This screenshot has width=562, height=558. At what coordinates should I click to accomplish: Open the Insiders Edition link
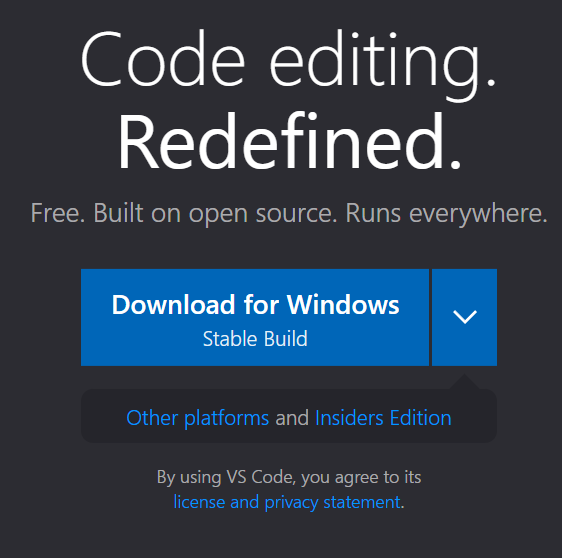tap(383, 418)
